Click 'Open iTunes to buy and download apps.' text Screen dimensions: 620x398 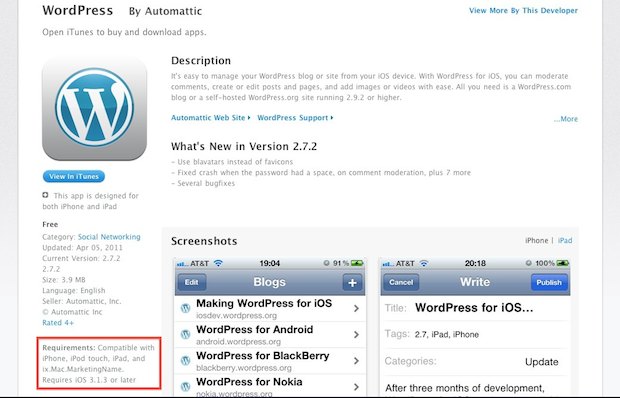(124, 32)
